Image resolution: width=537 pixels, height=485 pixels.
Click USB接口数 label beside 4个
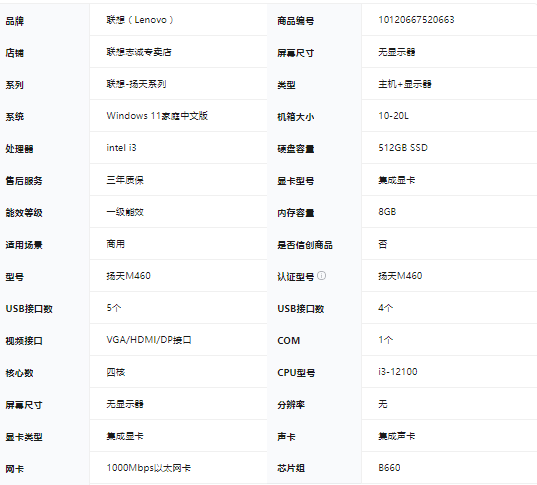[301, 309]
